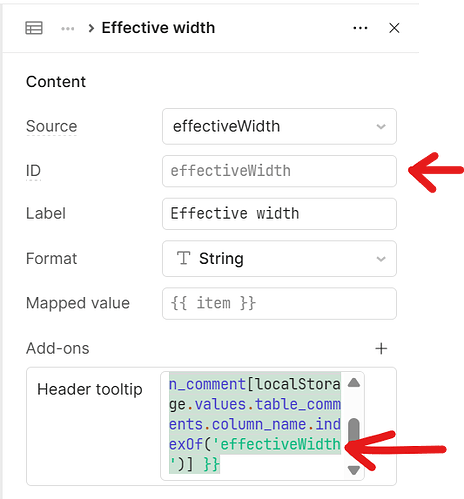Click inside the Header tooltip code editor
This screenshot has width=464, height=499.
tap(254, 424)
